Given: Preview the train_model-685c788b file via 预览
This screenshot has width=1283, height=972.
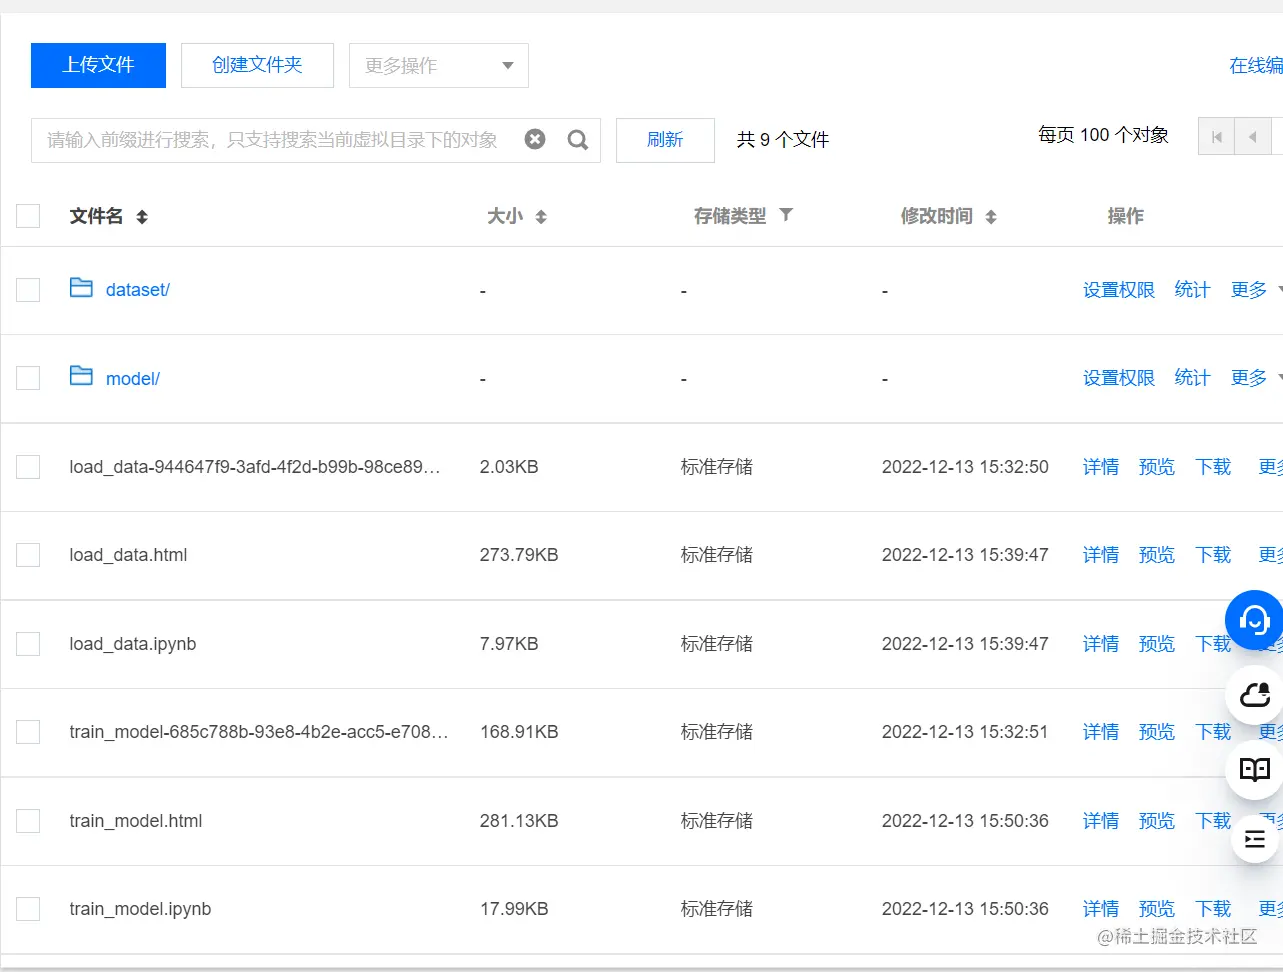Looking at the screenshot, I should tap(1157, 732).
